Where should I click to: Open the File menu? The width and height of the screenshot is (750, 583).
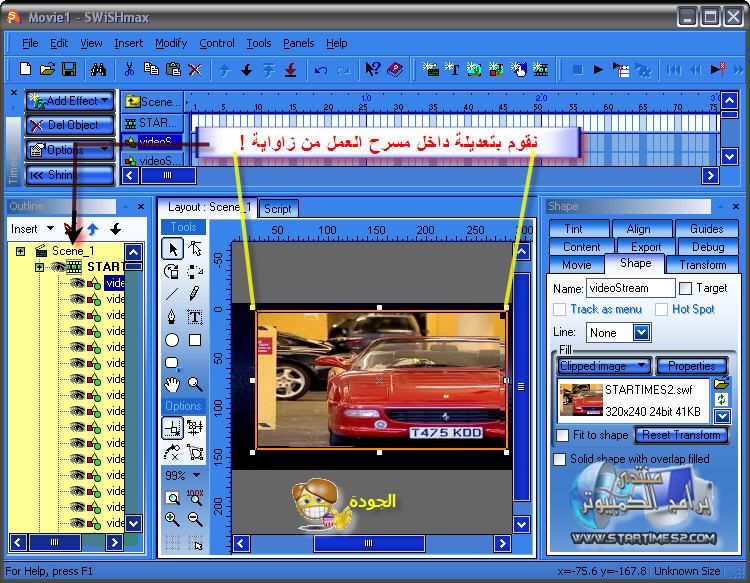(x=30, y=43)
